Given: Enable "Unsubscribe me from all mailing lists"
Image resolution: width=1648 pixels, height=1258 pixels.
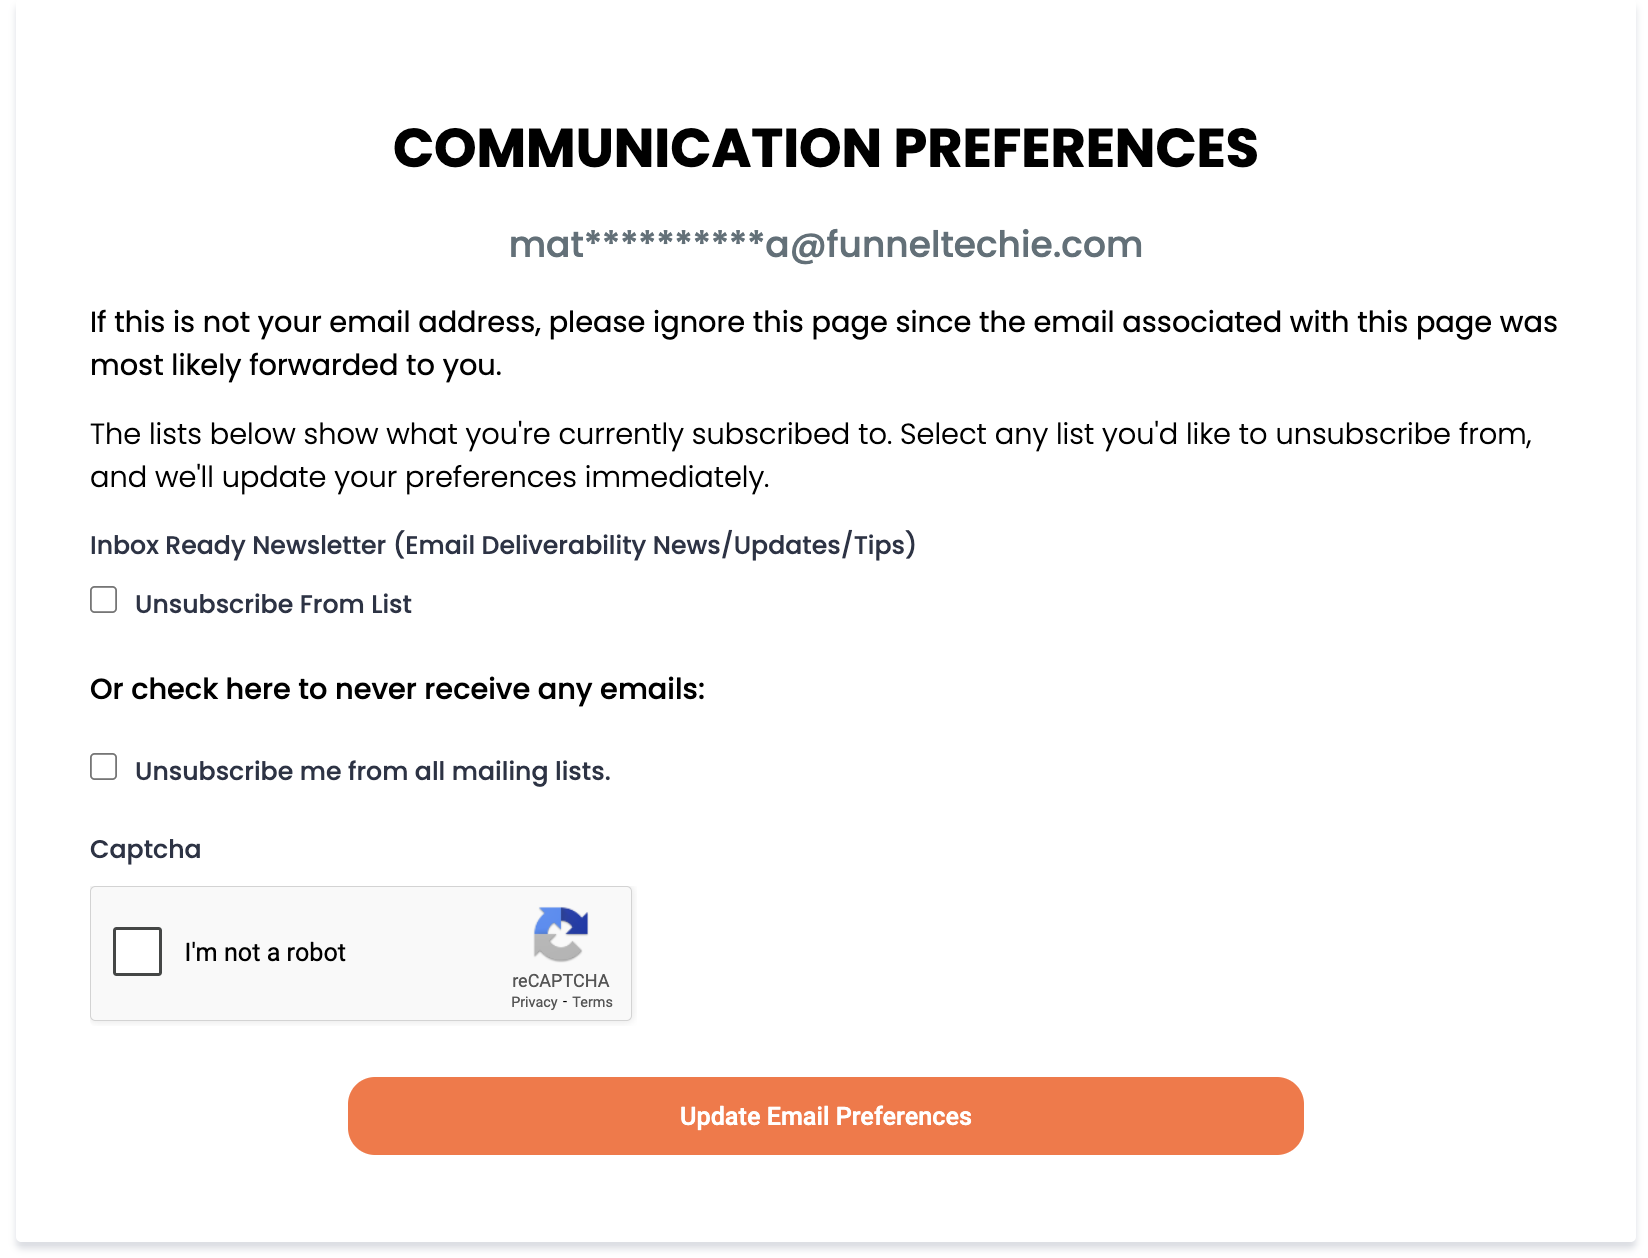Looking at the screenshot, I should (x=103, y=766).
